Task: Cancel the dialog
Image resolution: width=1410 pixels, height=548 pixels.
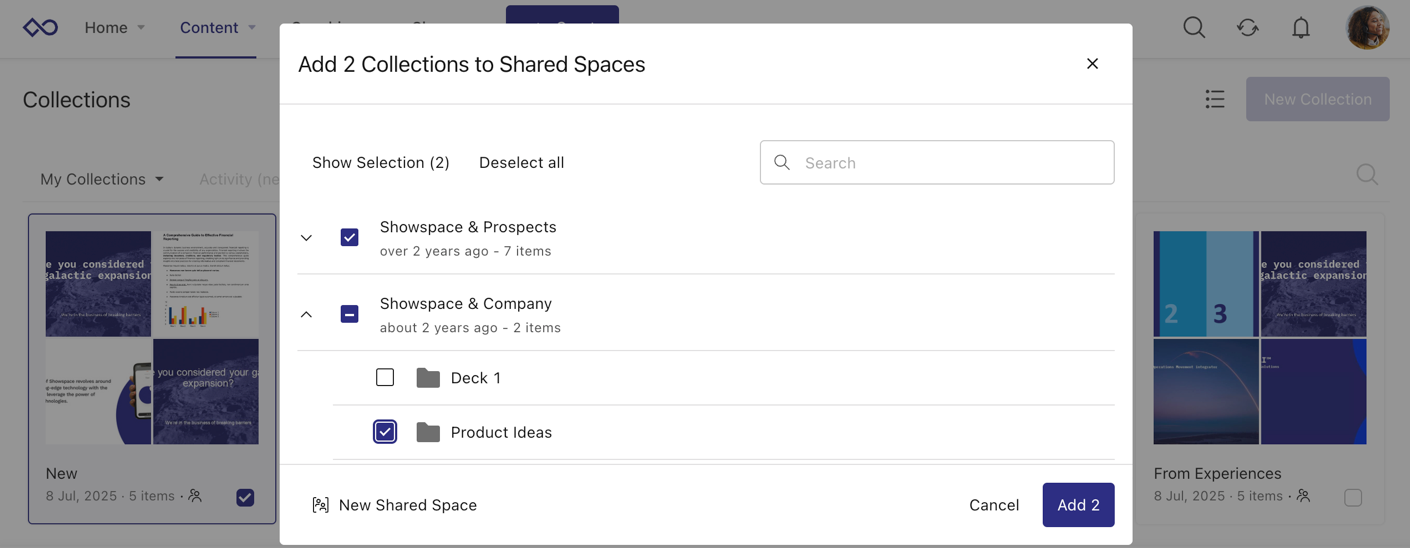Action: click(994, 505)
